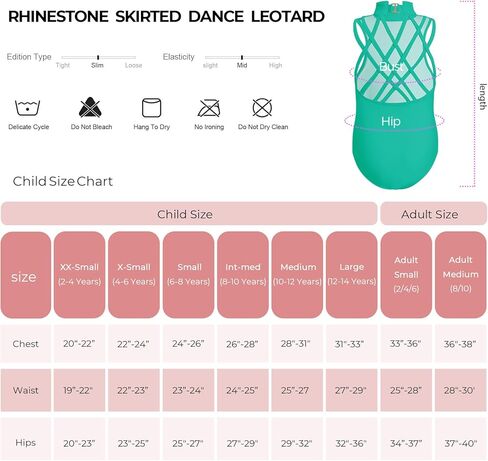The height and width of the screenshot is (461, 488).
Task: Click the Delicate Cycle wash icon
Action: pyautogui.click(x=27, y=107)
